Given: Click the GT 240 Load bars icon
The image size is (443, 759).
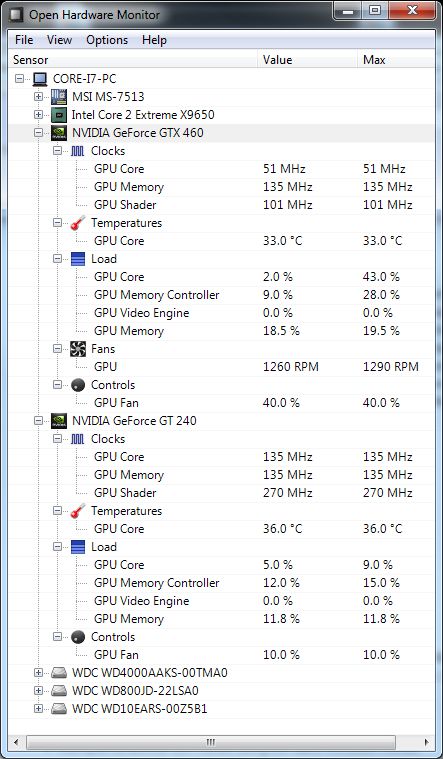Looking at the screenshot, I should point(77,547).
